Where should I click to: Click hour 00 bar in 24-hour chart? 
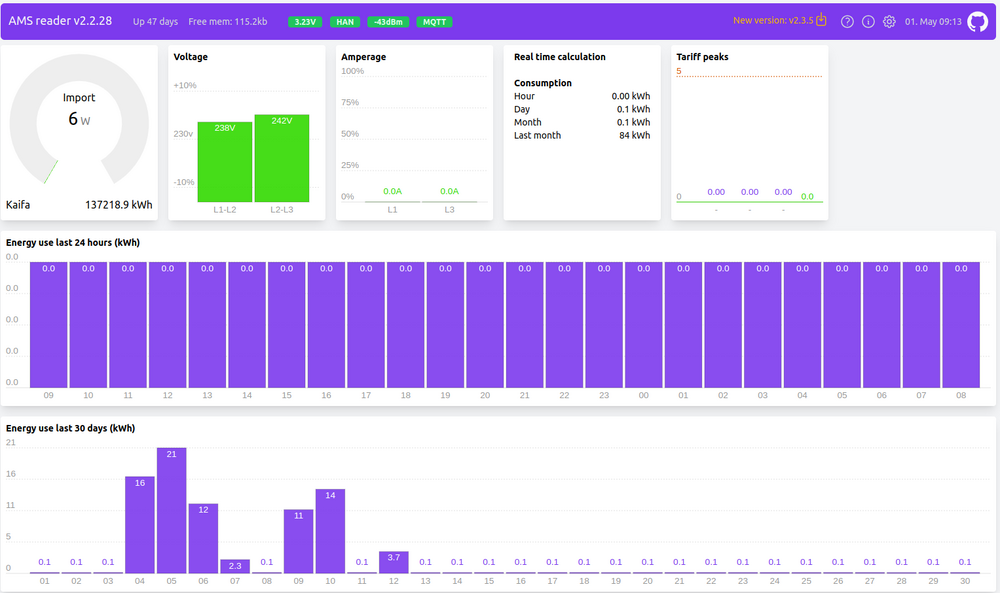pos(643,325)
